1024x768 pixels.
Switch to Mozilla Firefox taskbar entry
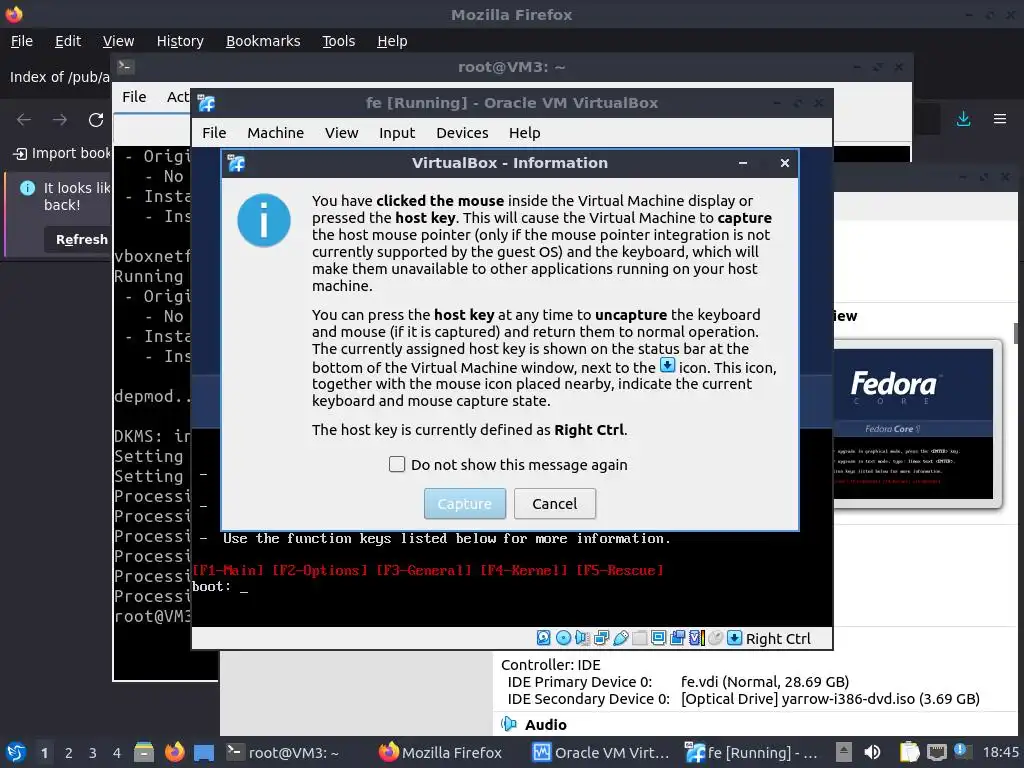coord(440,752)
